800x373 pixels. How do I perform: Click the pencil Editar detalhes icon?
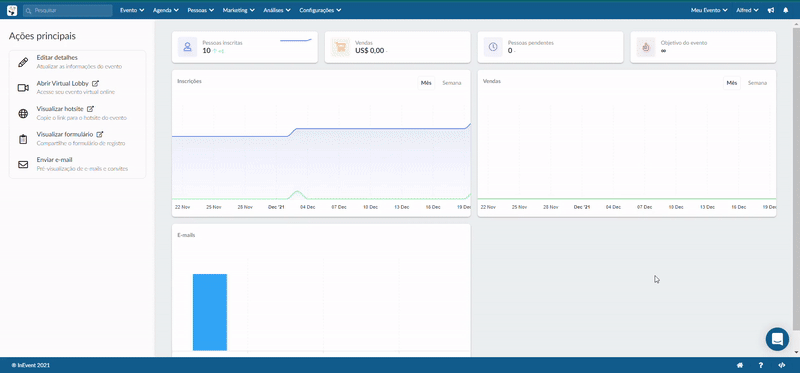tap(23, 62)
